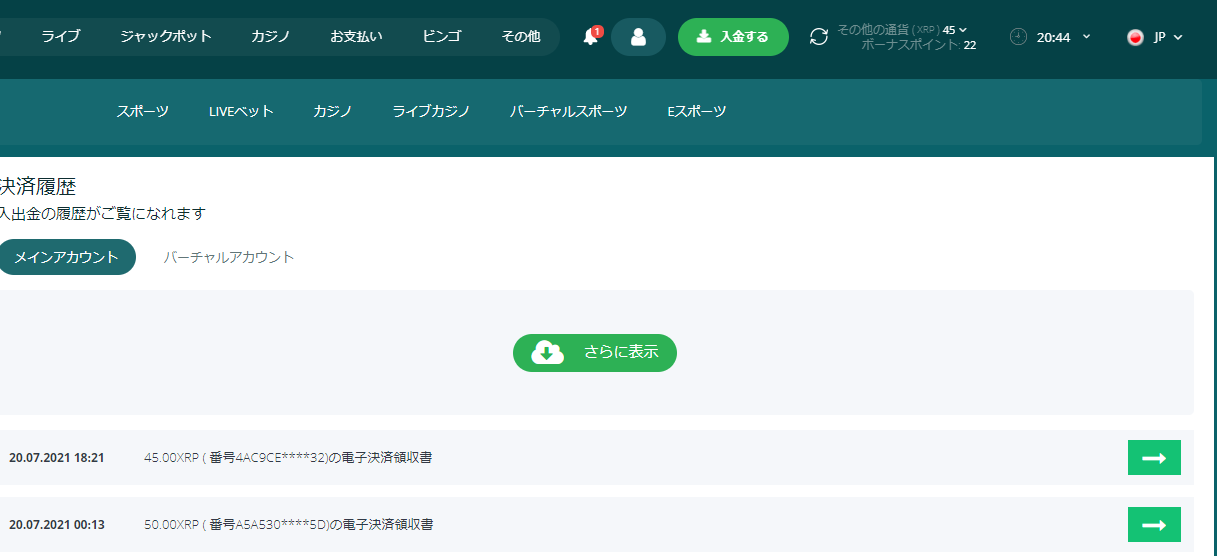1217x556 pixels.
Task: Switch to バーチャルアカウント tab
Action: (229, 257)
